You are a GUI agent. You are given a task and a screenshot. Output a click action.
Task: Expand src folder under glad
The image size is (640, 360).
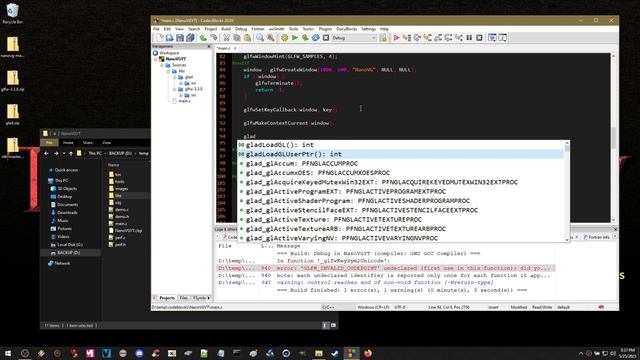point(181,83)
